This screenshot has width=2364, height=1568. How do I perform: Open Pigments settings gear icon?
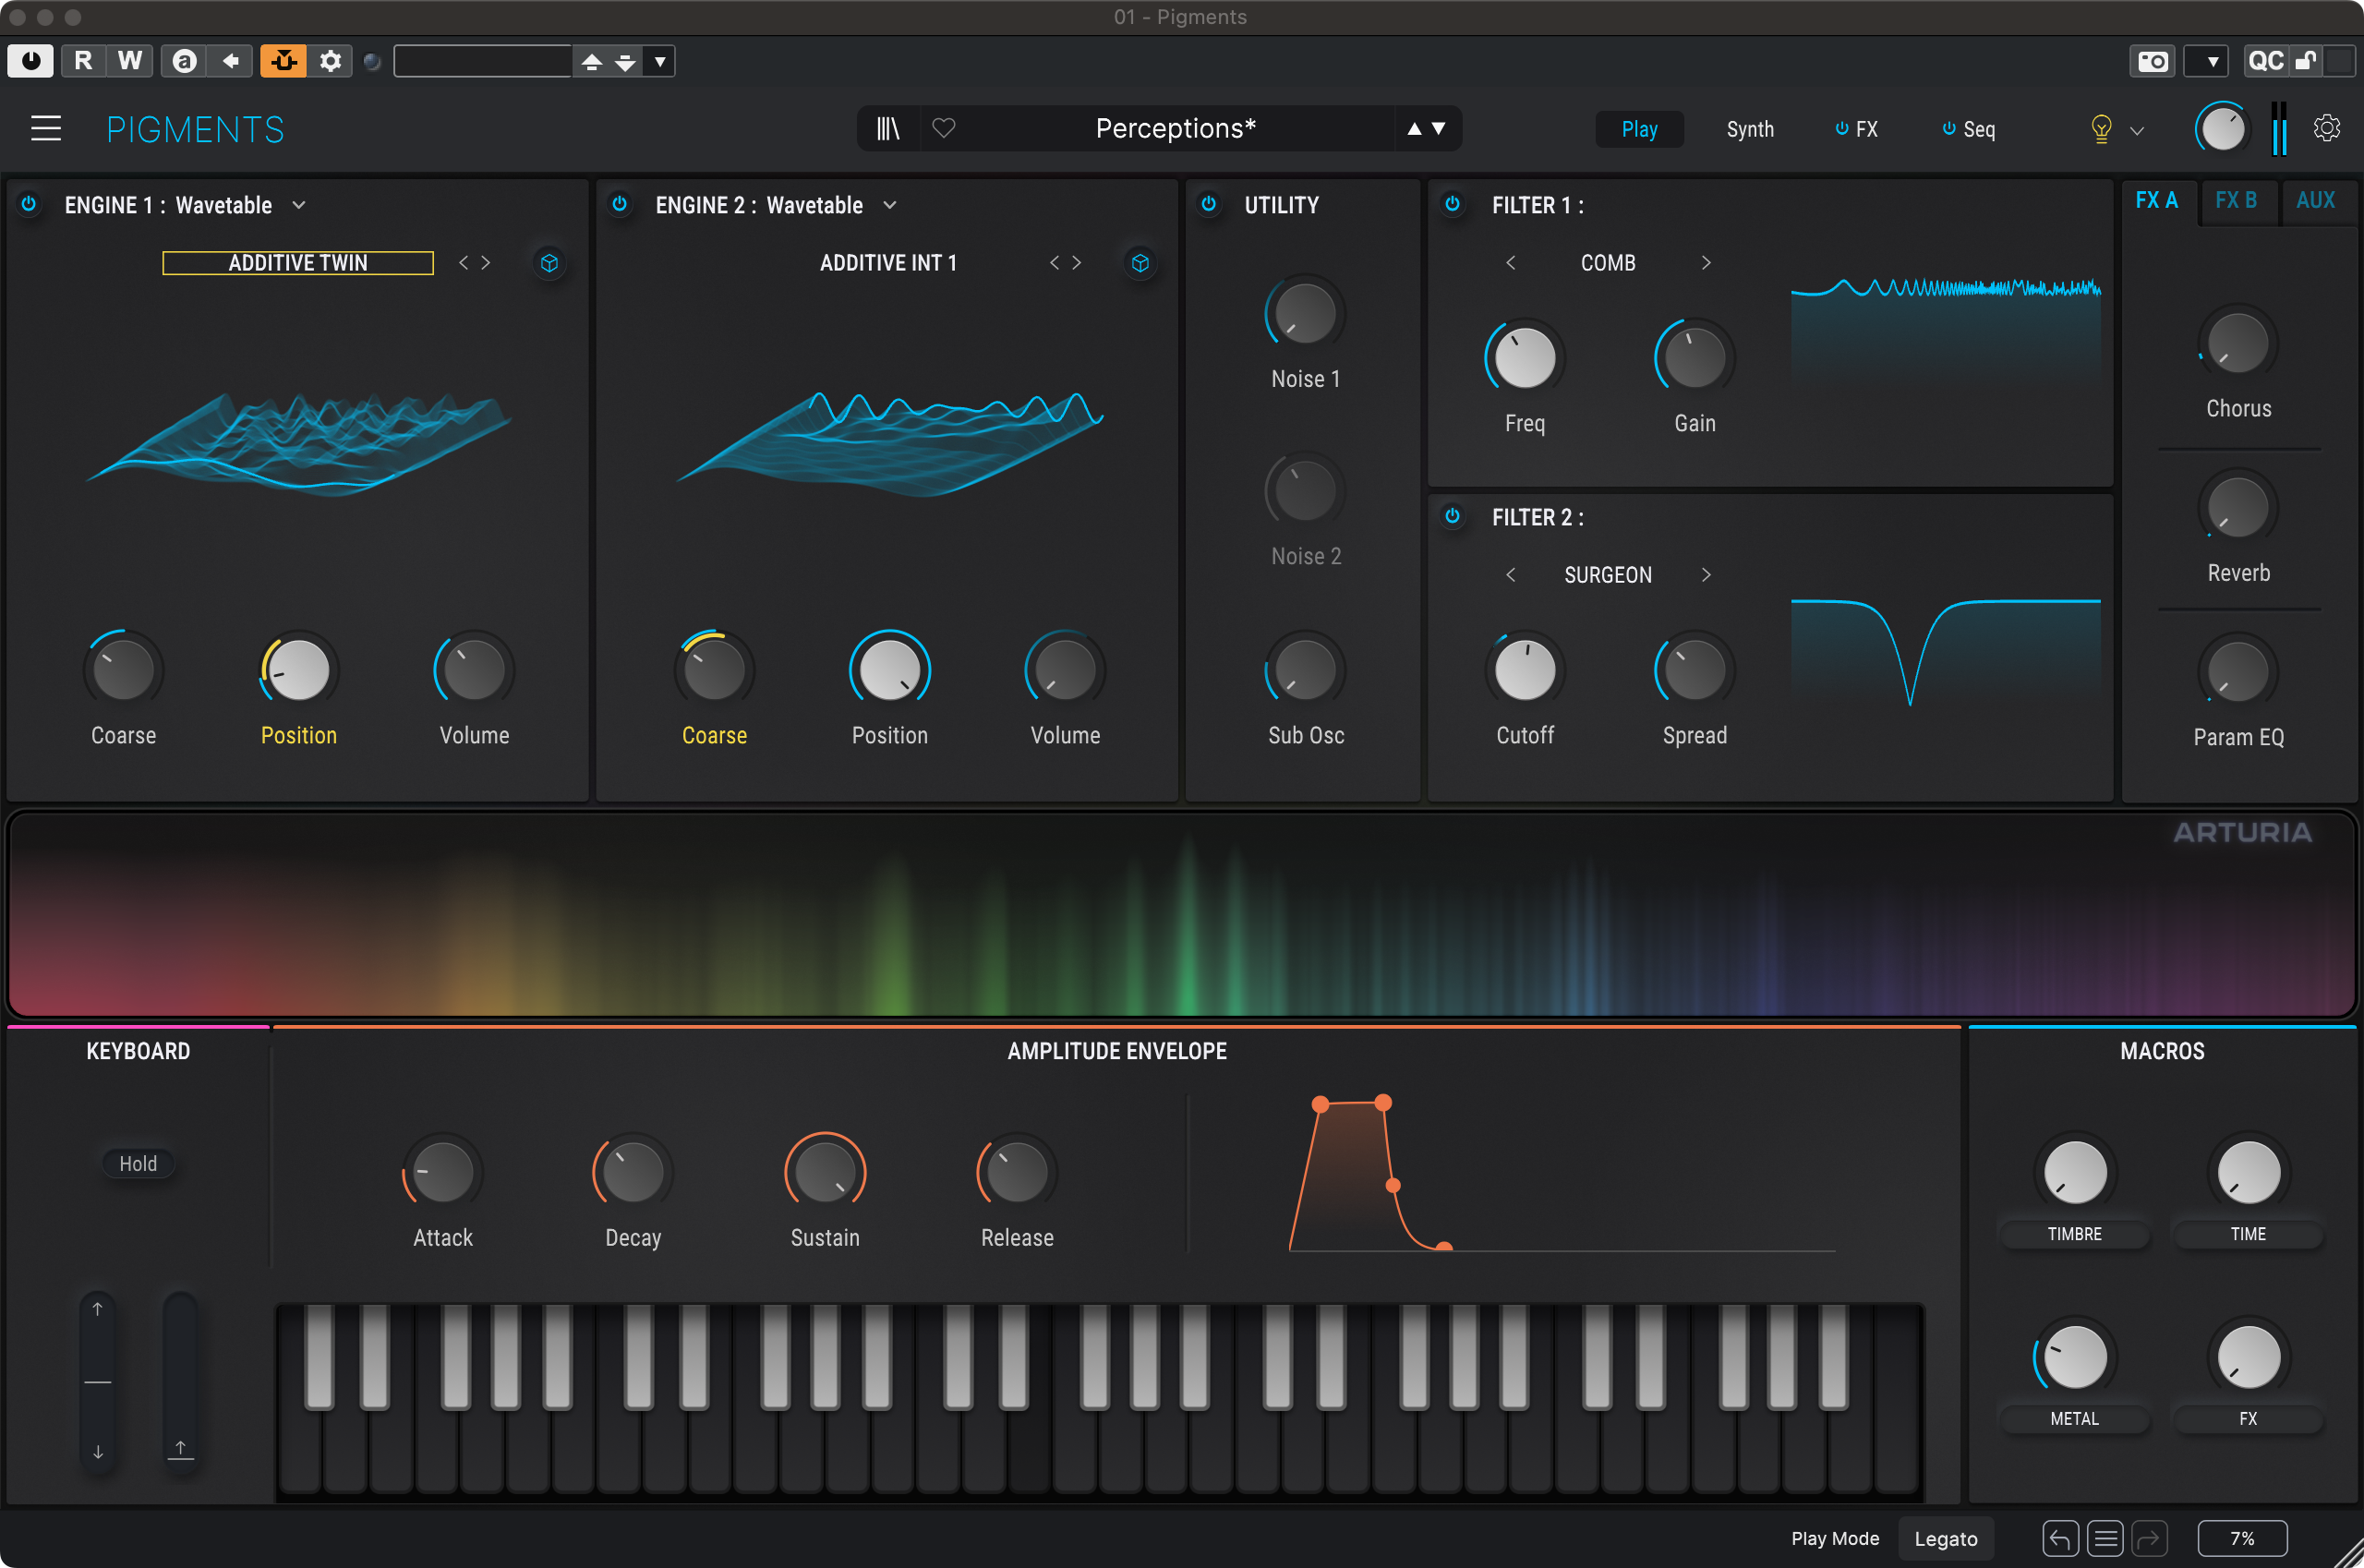click(x=2327, y=129)
